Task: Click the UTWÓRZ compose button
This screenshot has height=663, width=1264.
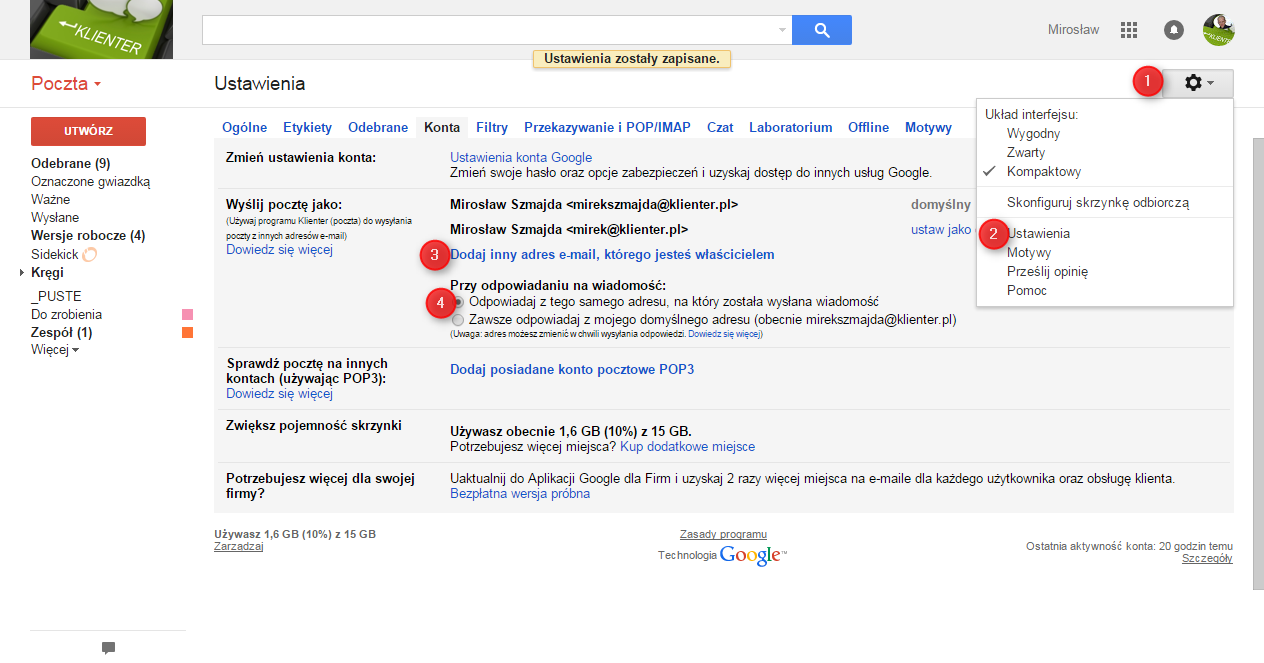Action: 88,131
